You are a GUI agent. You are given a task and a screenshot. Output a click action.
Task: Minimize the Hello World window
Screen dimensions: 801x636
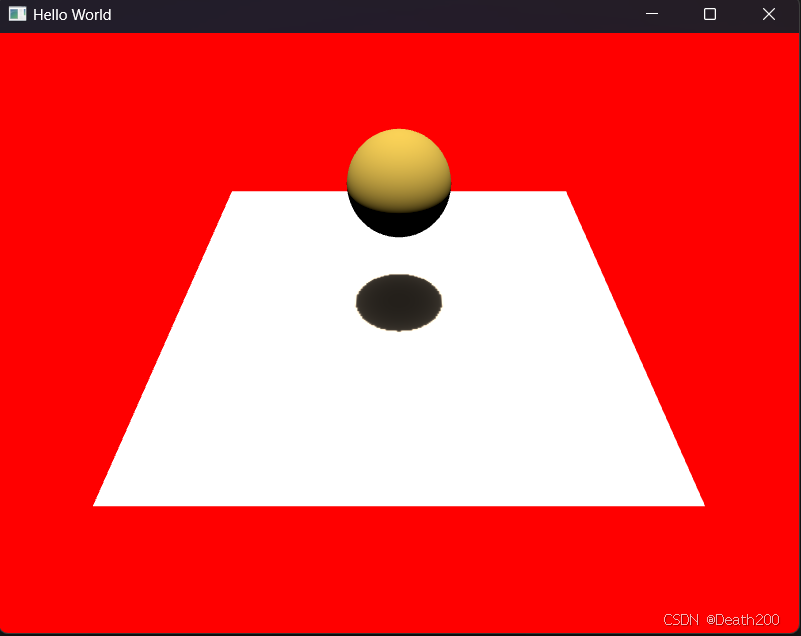651,14
